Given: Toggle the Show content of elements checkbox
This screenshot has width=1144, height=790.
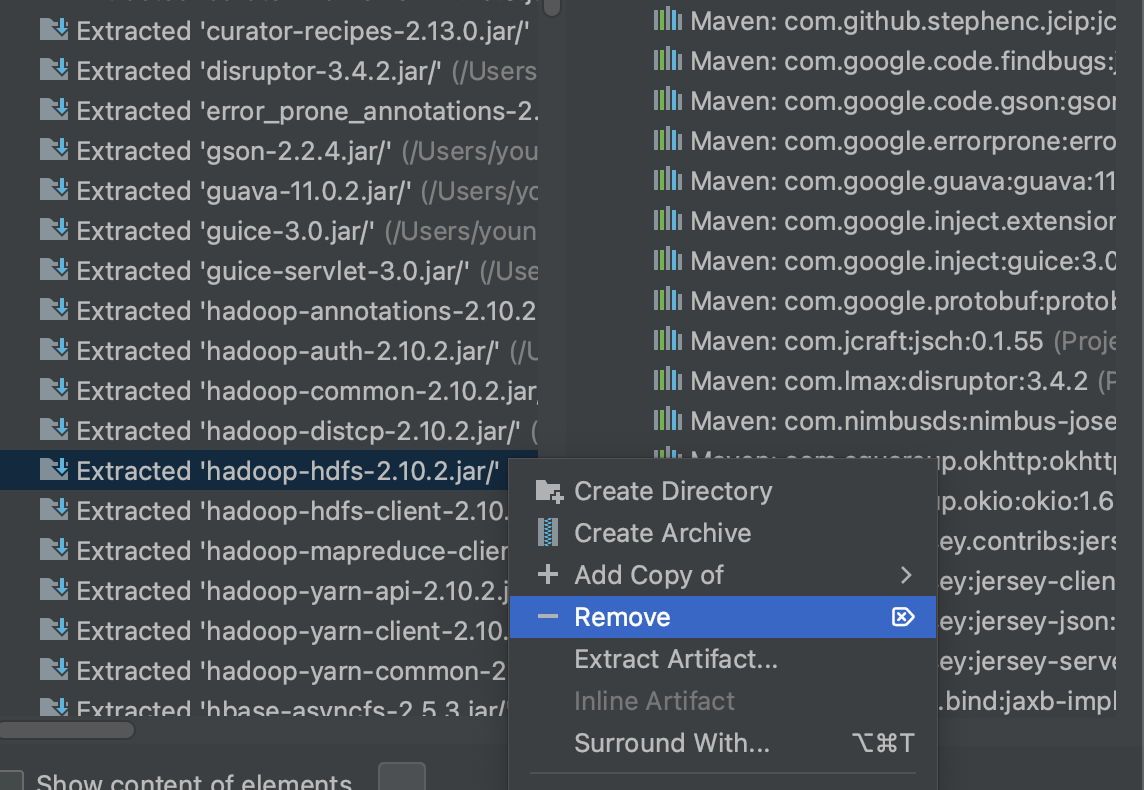Looking at the screenshot, I should pyautogui.click(x=12, y=781).
